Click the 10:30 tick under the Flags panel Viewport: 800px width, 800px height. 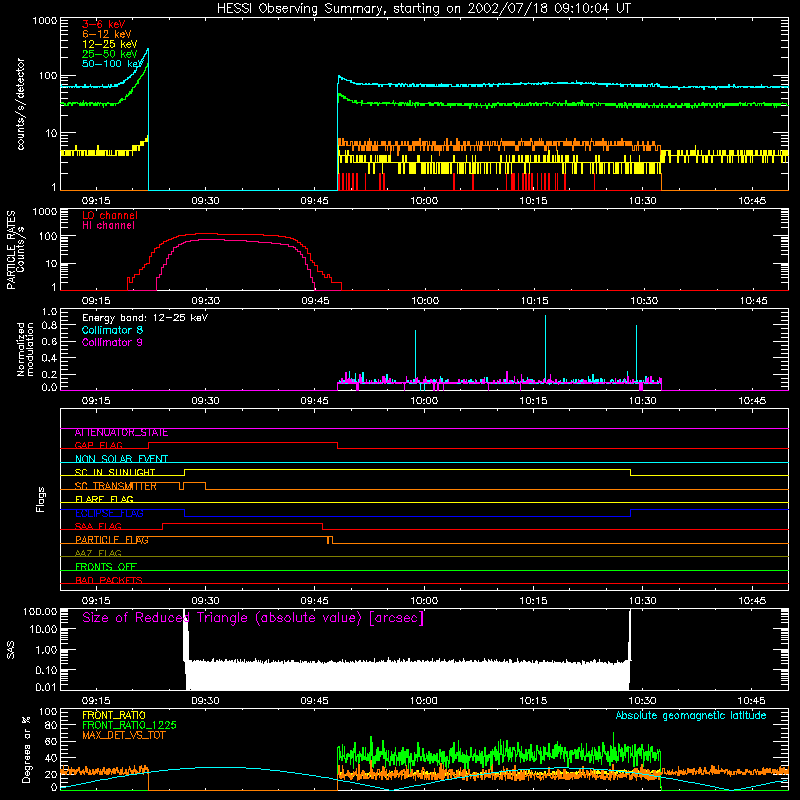pyautogui.click(x=642, y=601)
